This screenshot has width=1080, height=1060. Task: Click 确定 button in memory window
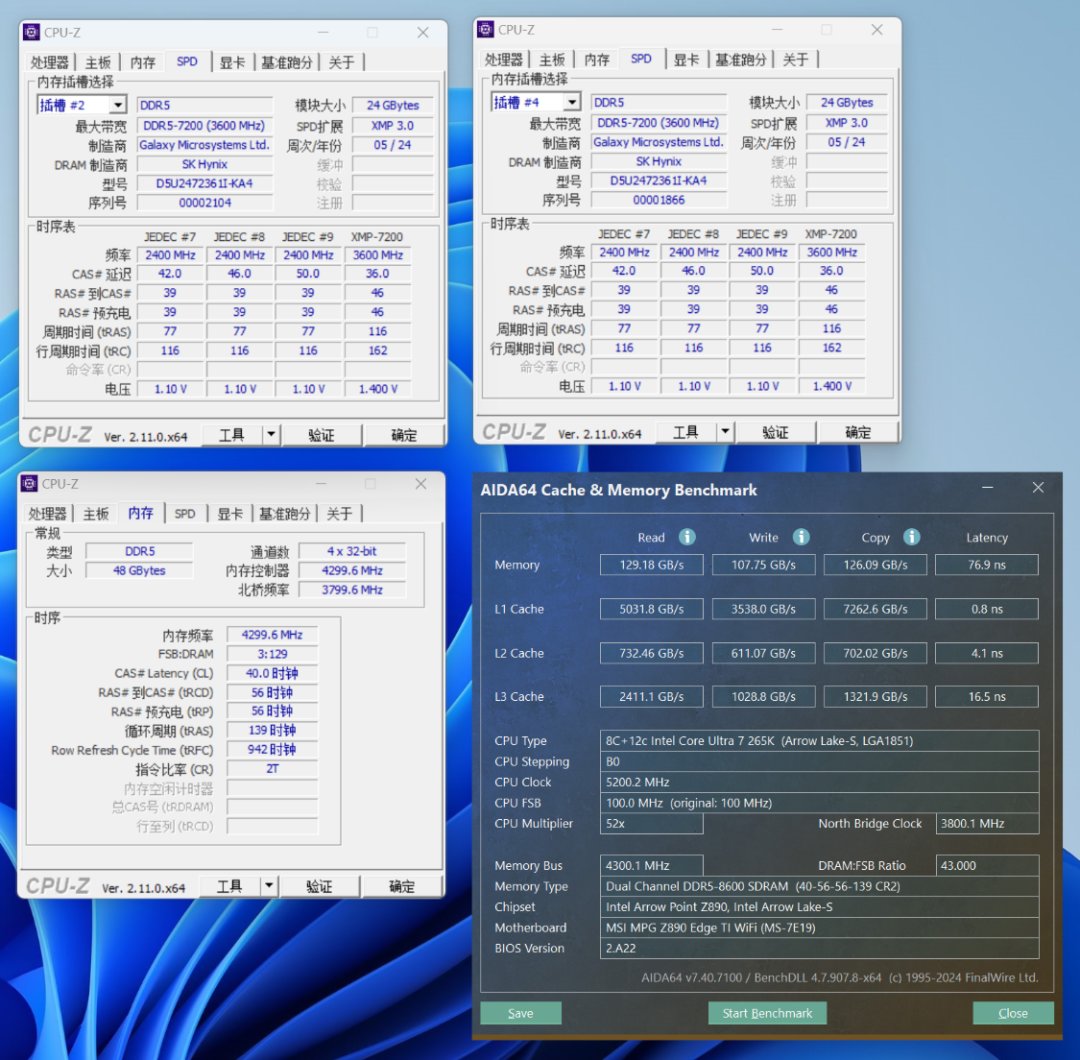(402, 886)
